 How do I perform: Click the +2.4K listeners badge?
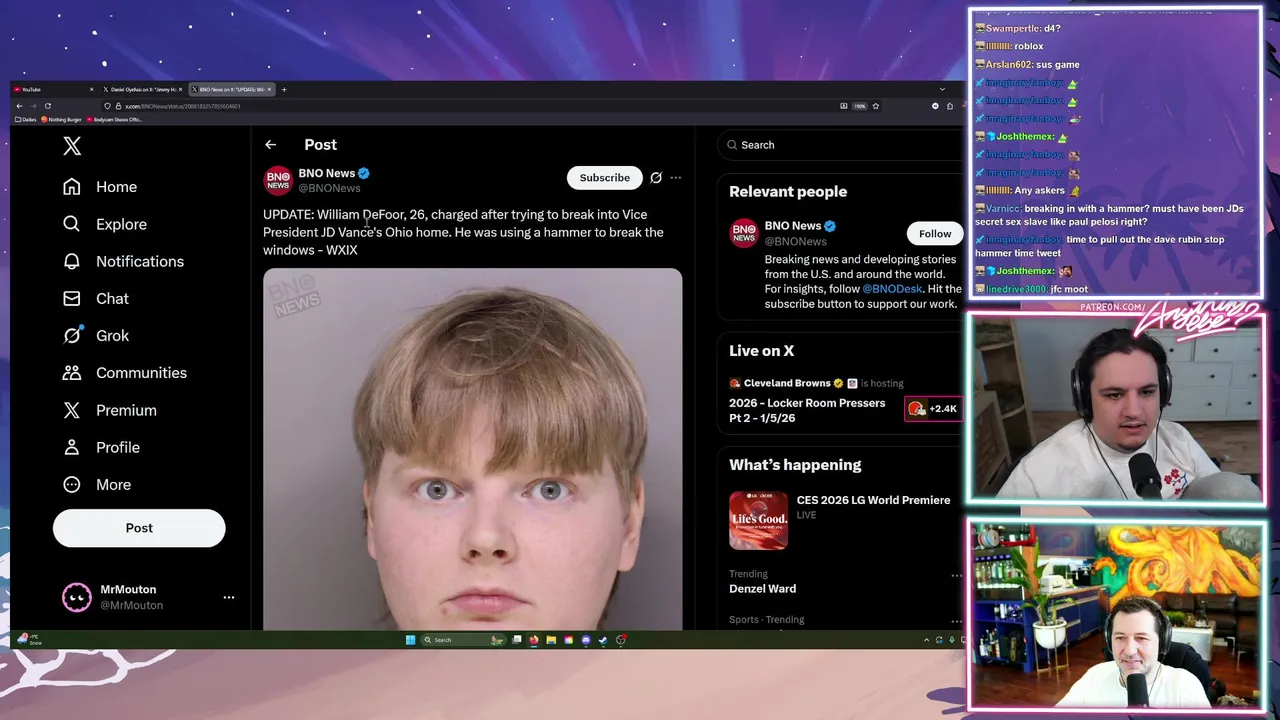pos(933,409)
